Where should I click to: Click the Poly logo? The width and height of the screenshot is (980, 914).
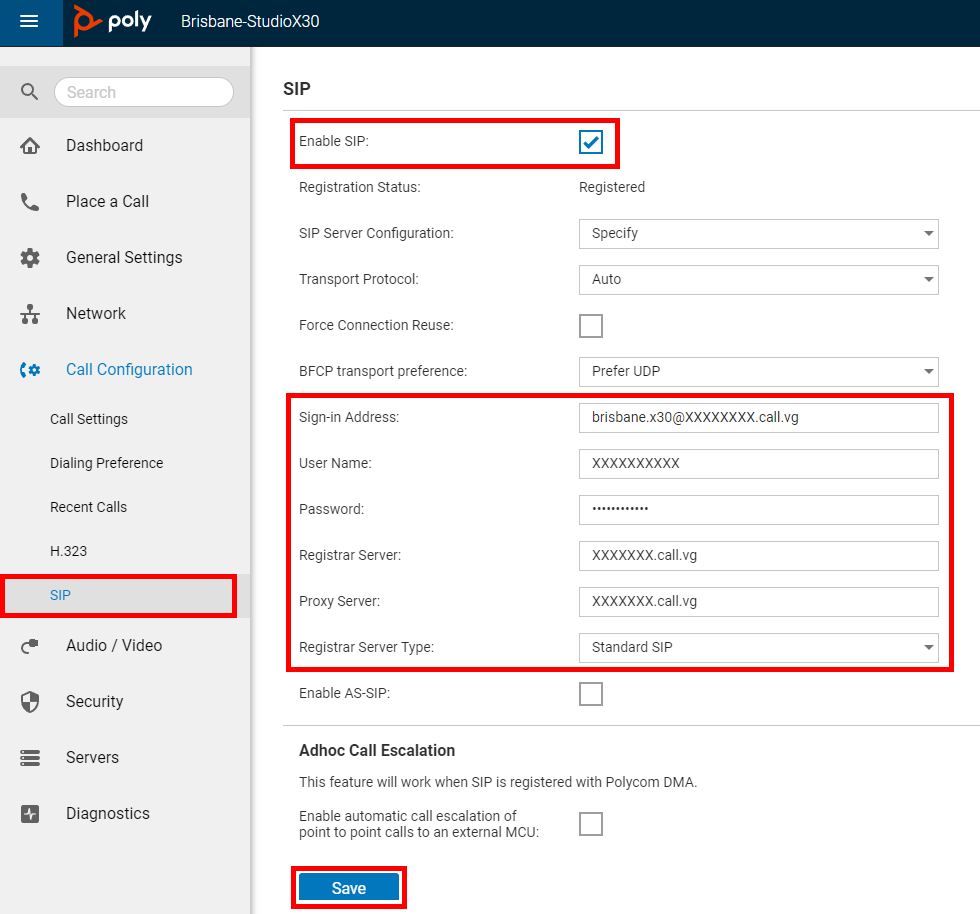pyautogui.click(x=112, y=21)
